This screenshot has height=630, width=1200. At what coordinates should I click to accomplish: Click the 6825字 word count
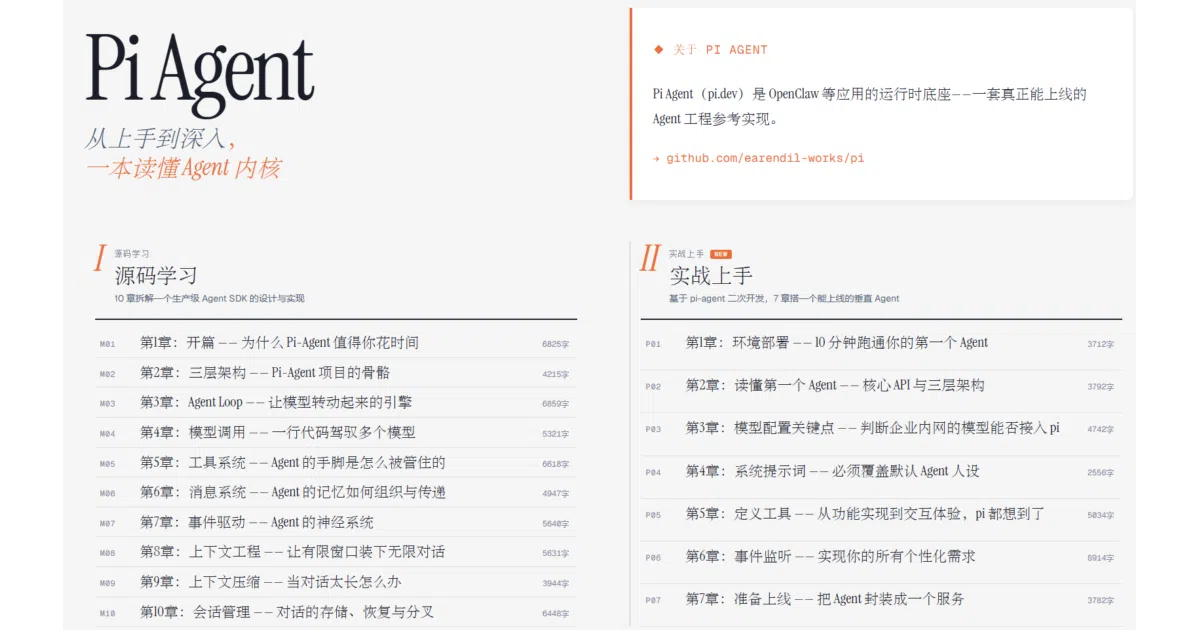[555, 344]
